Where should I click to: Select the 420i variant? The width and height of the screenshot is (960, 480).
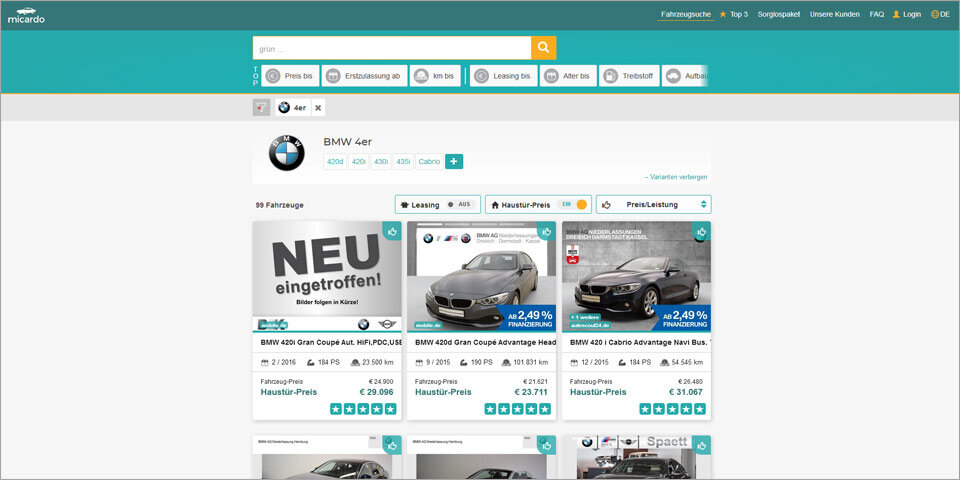359,162
